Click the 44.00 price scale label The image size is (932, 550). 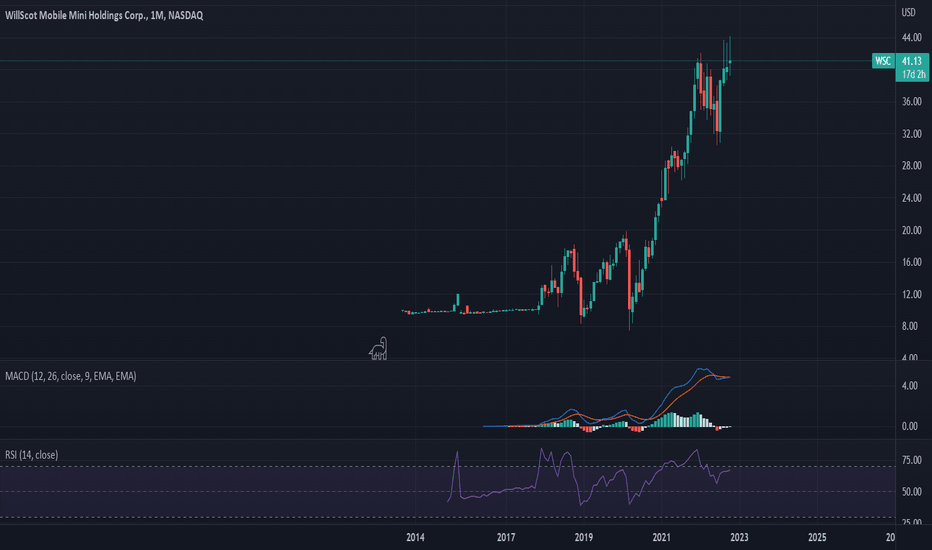point(912,37)
